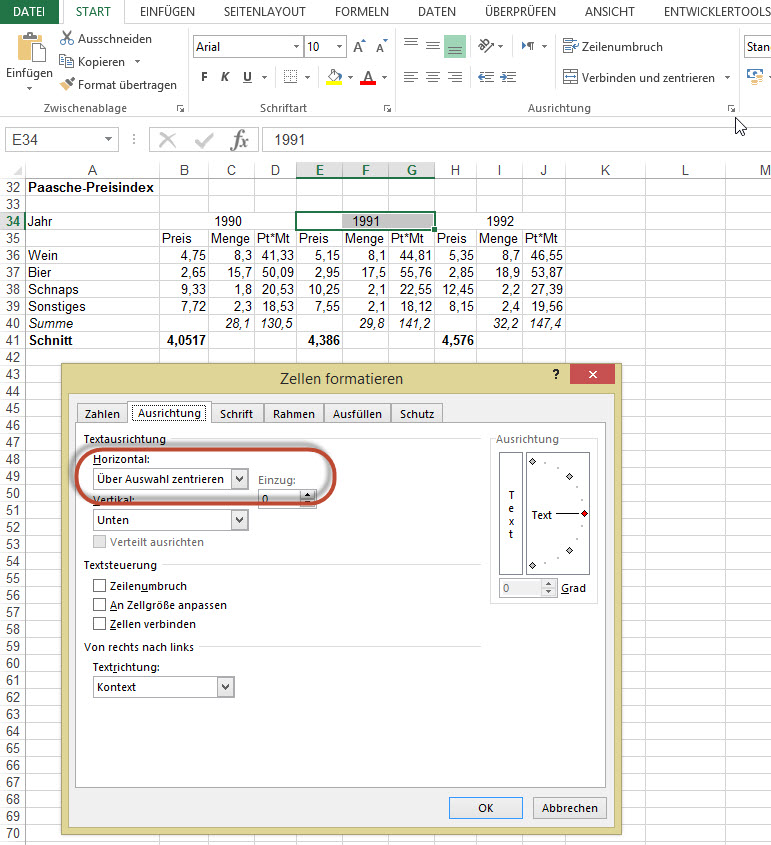Click the Einfügen paste icon

29,50
